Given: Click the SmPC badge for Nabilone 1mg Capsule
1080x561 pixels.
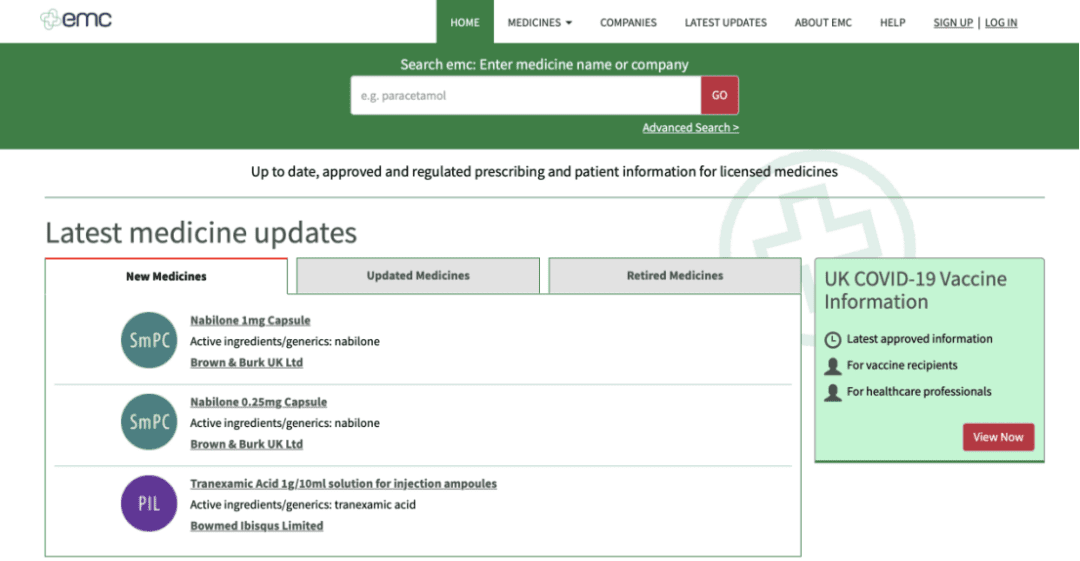Looking at the screenshot, I should (149, 340).
